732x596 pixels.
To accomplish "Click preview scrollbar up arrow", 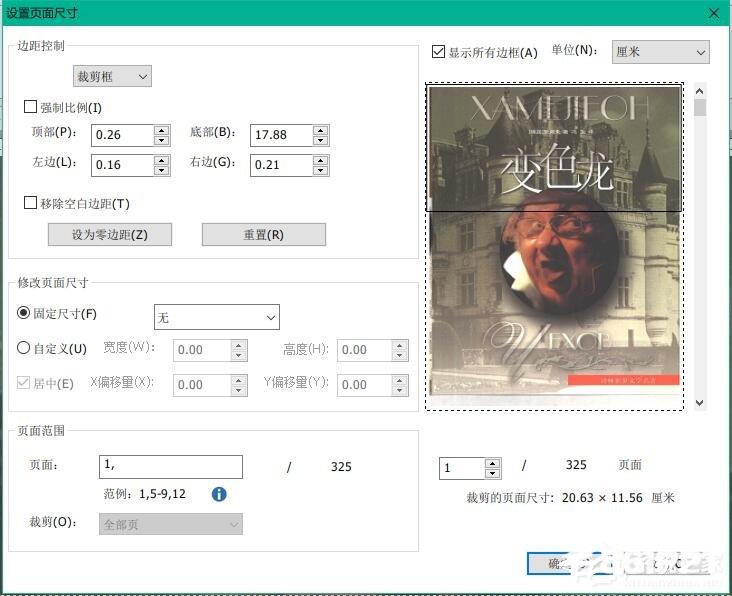I will (x=699, y=91).
